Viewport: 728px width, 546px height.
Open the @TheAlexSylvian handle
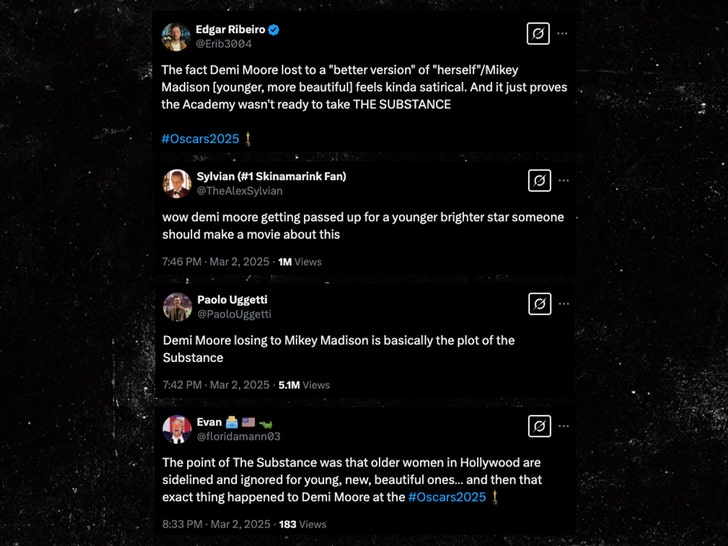[x=239, y=191]
